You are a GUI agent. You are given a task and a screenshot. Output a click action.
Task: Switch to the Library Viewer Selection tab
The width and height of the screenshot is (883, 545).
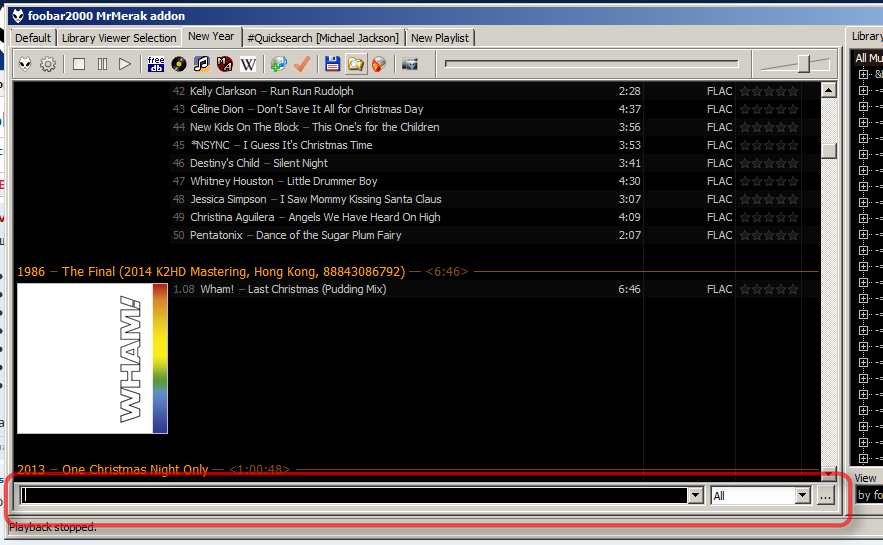click(119, 38)
